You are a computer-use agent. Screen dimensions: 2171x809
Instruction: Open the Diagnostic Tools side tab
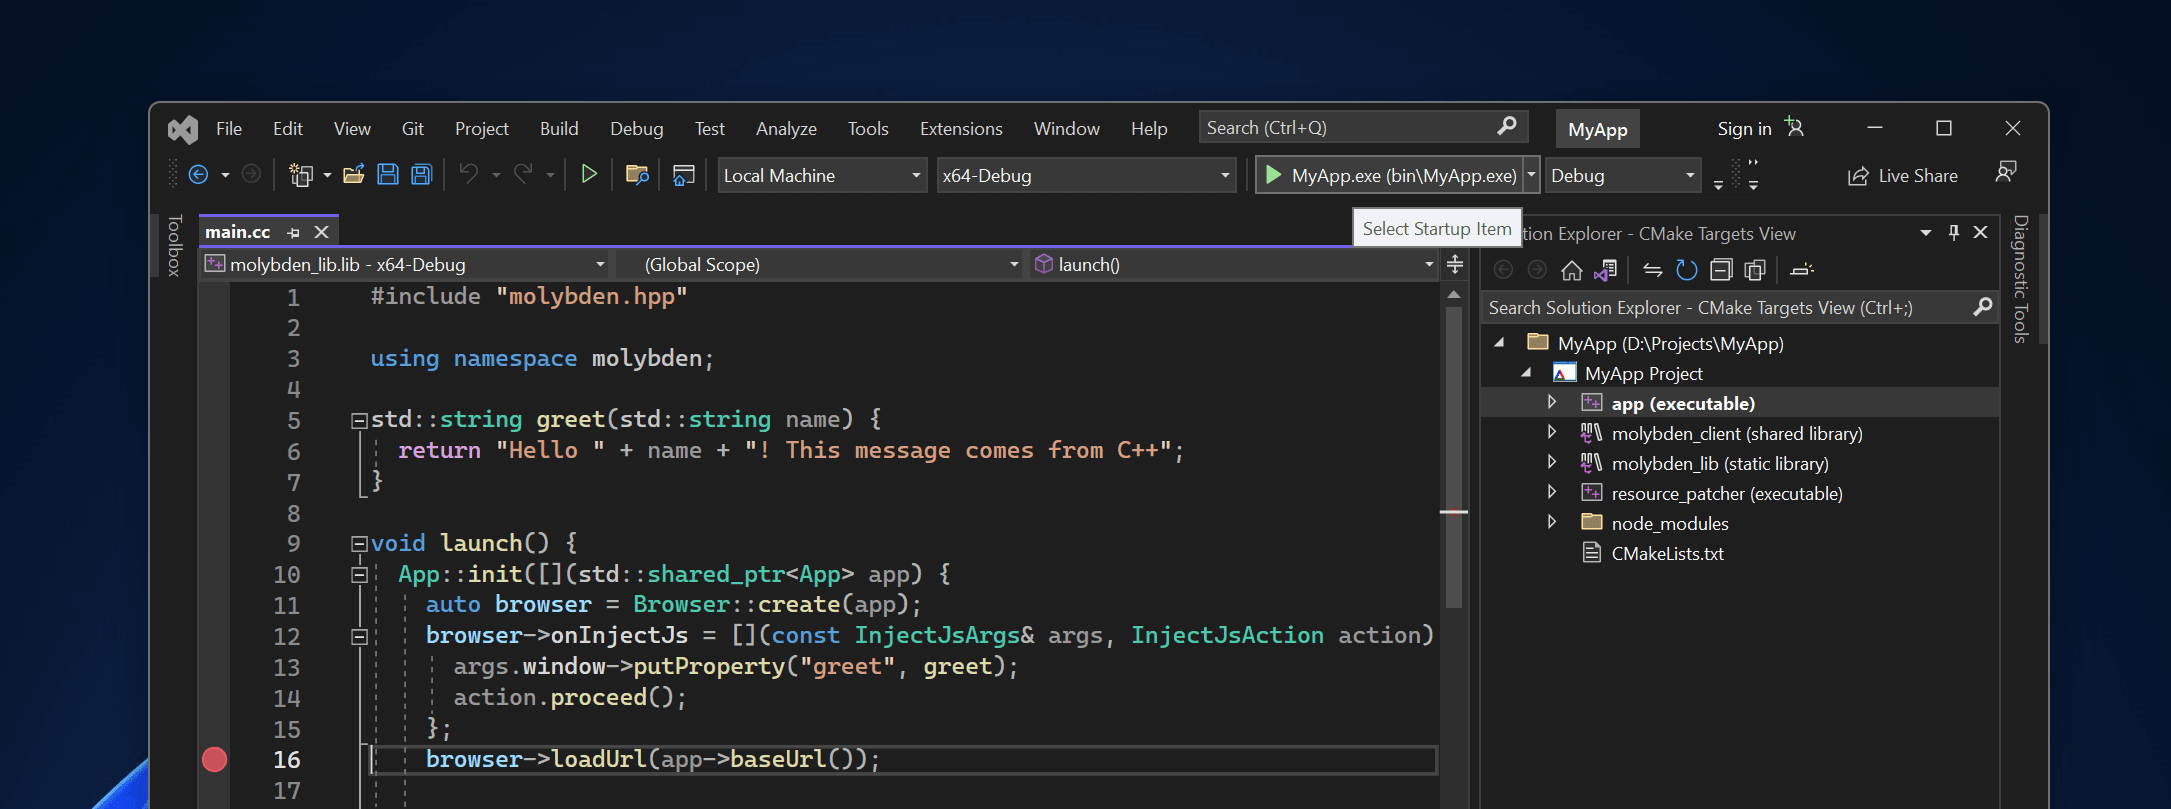(x=2020, y=279)
